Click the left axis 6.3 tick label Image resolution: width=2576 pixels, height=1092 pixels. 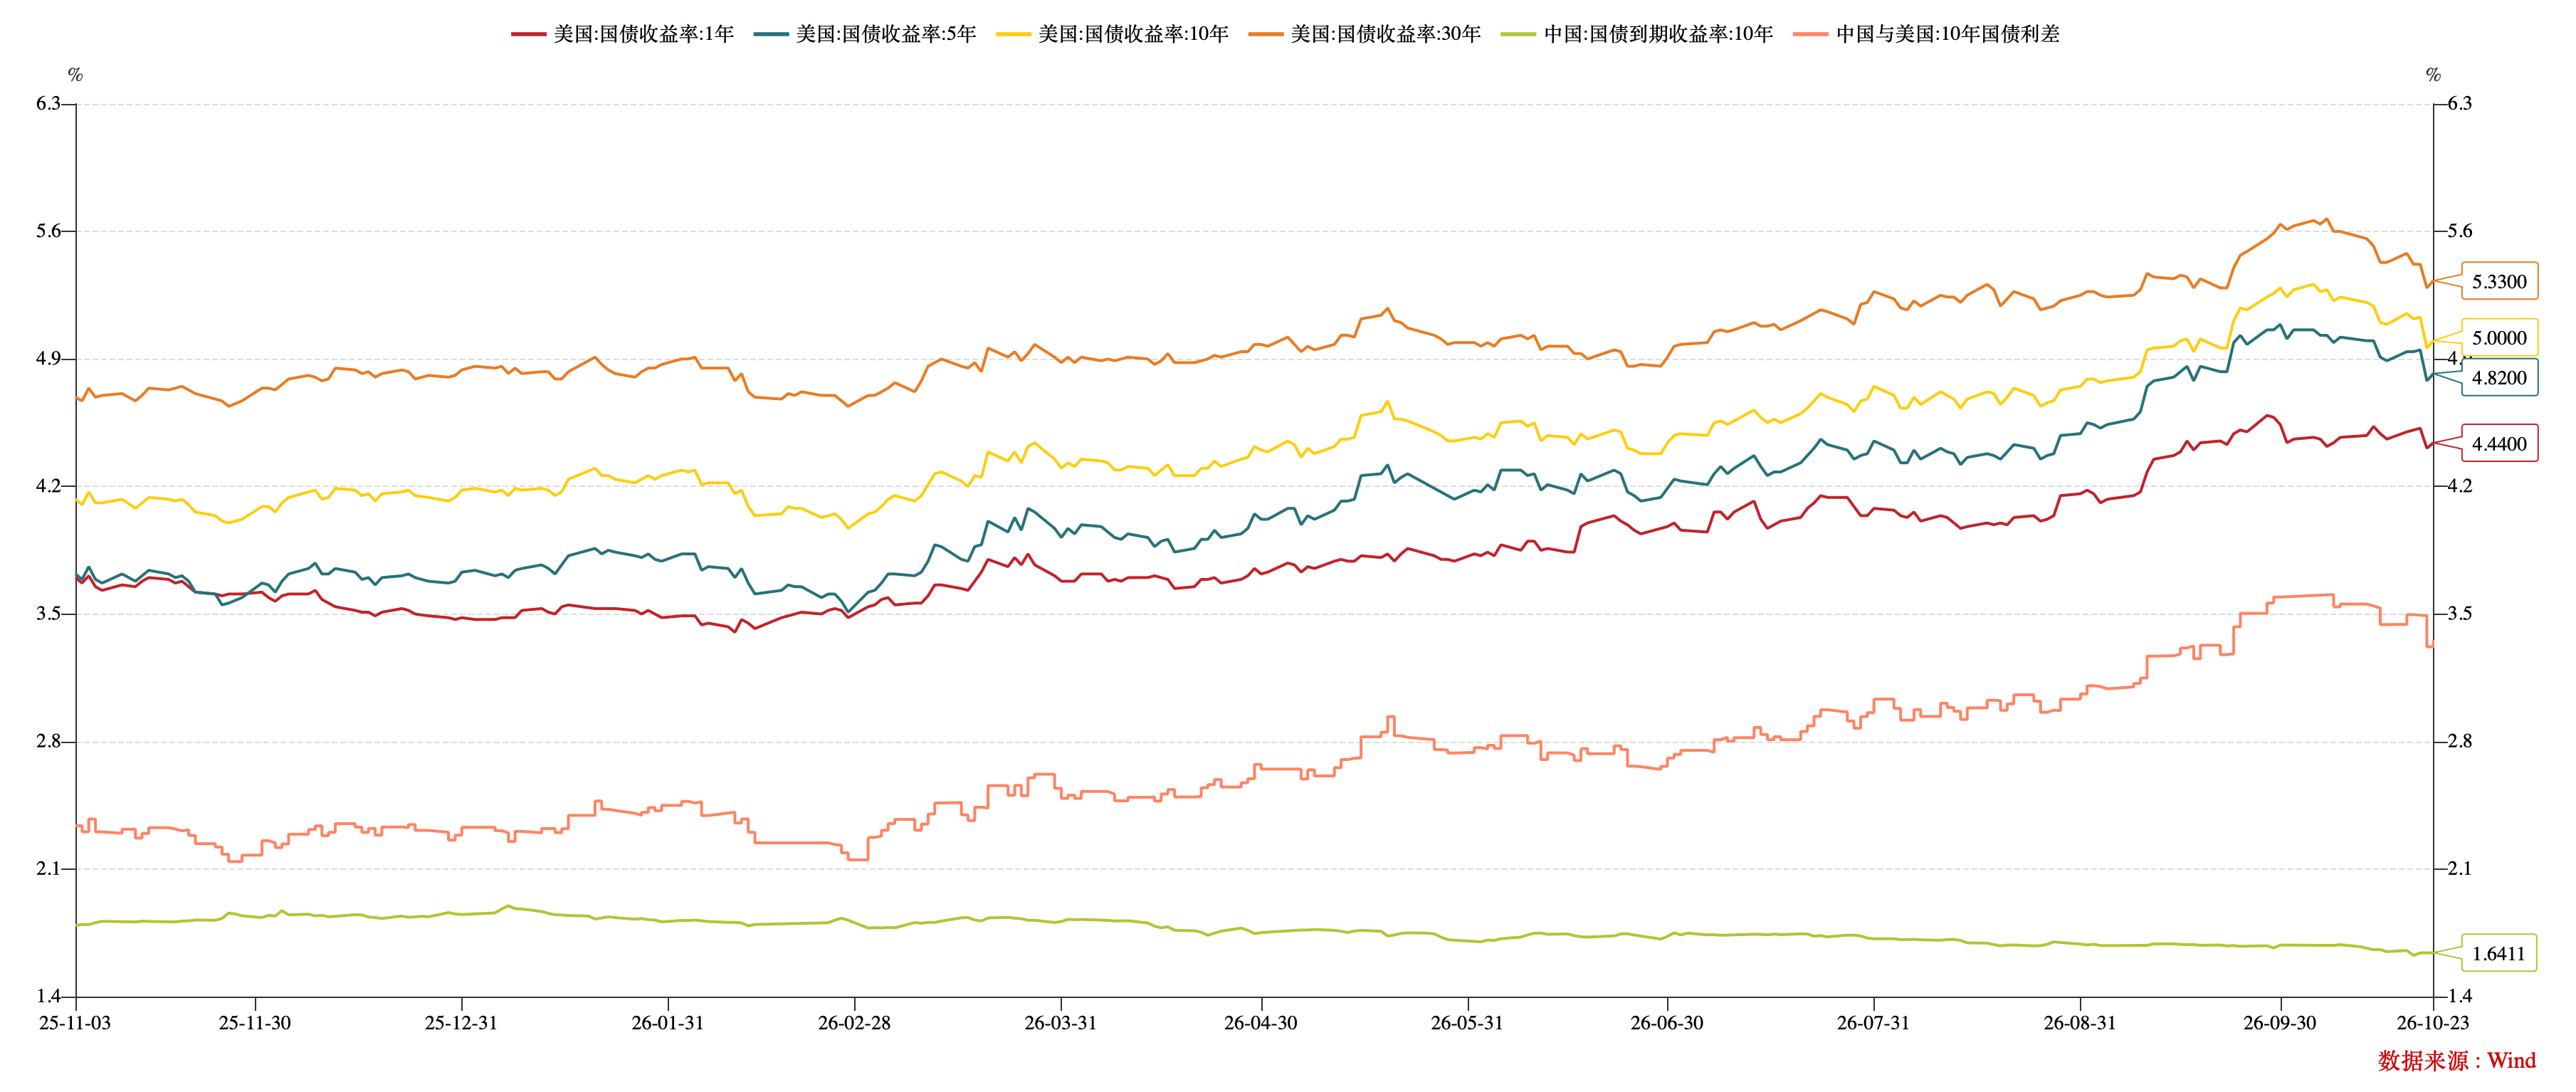click(x=49, y=104)
